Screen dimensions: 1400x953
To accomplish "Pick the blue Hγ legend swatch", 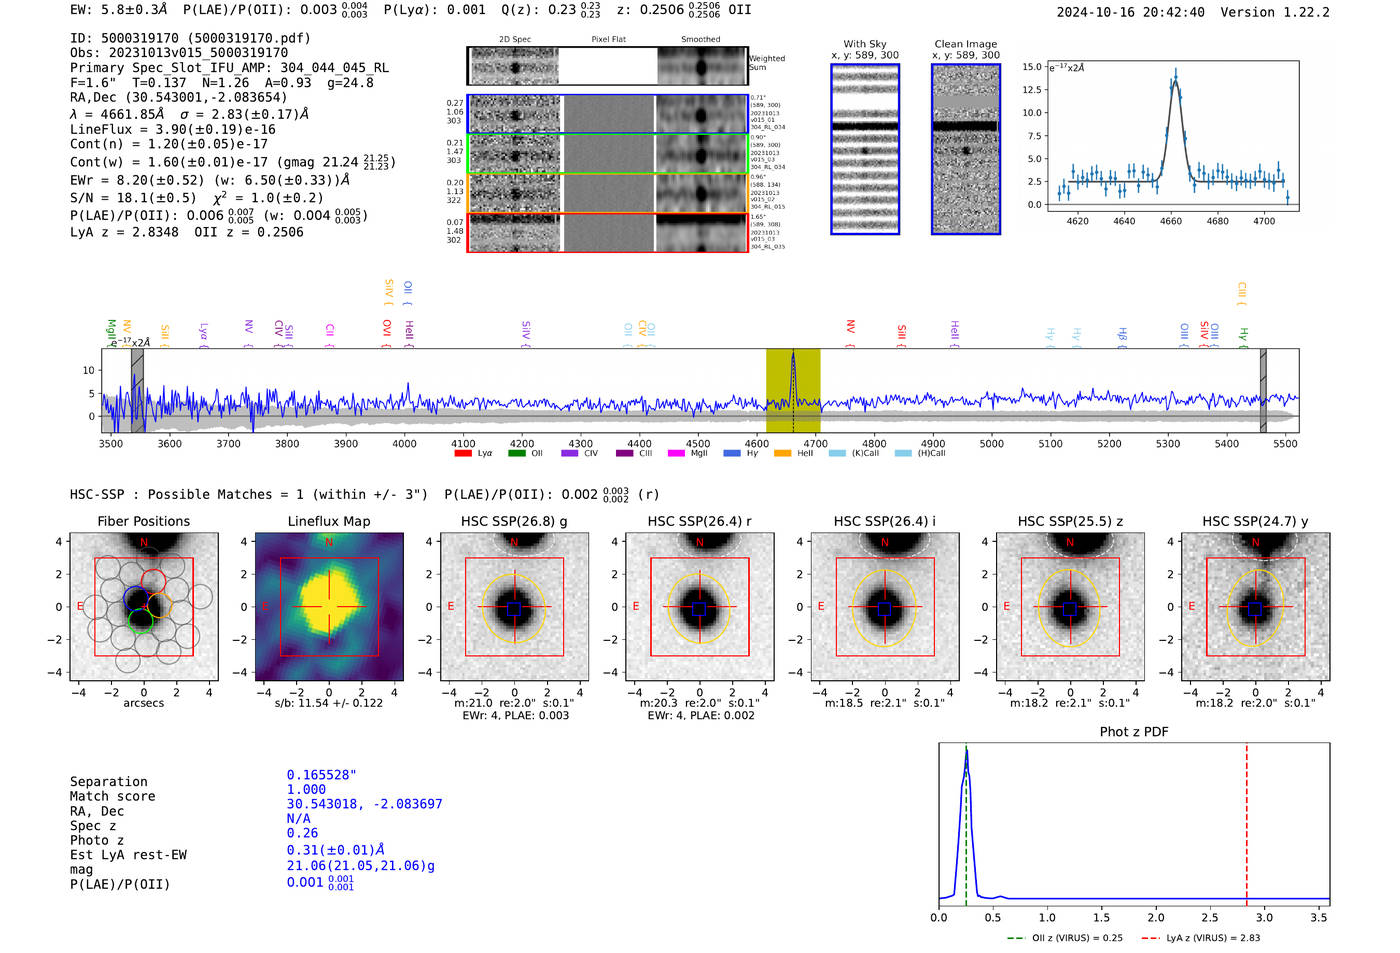I will pos(732,453).
